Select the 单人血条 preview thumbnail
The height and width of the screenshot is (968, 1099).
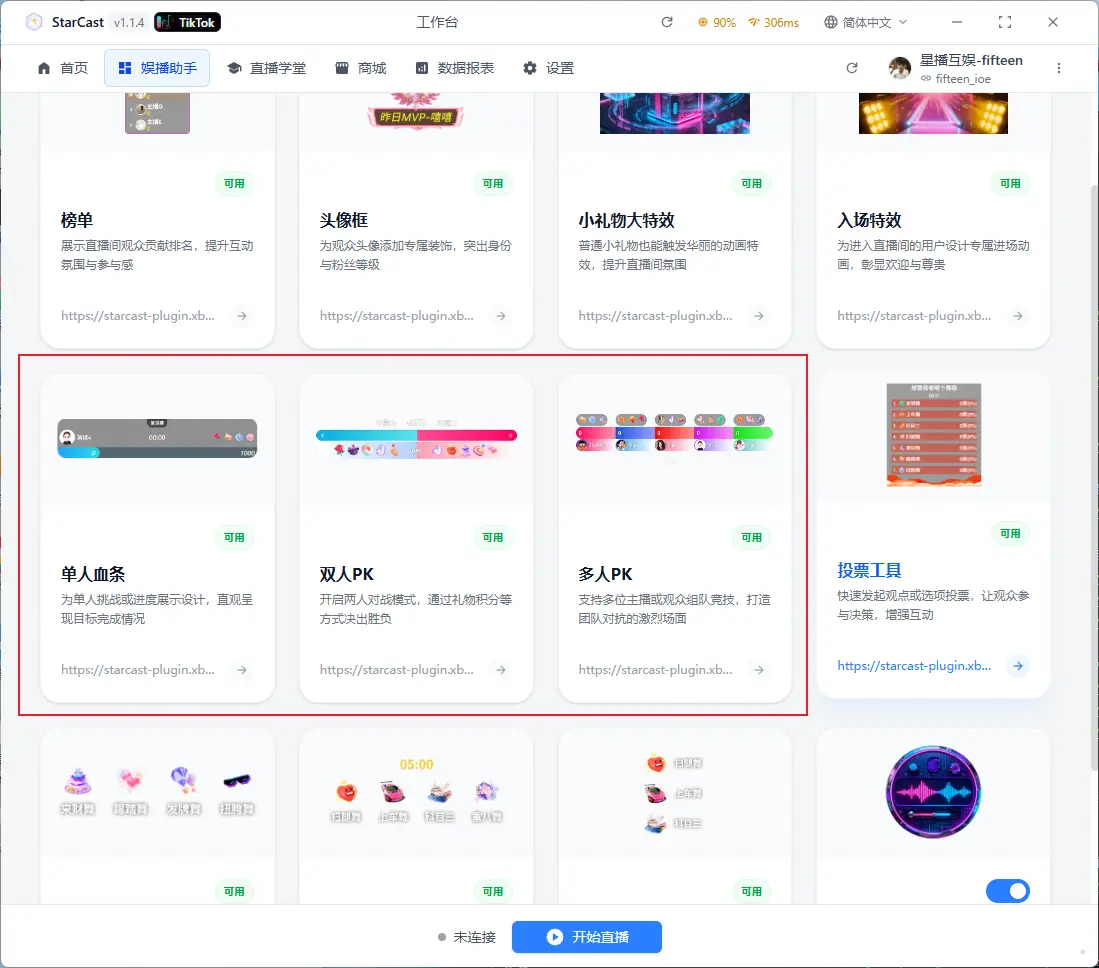click(157, 438)
